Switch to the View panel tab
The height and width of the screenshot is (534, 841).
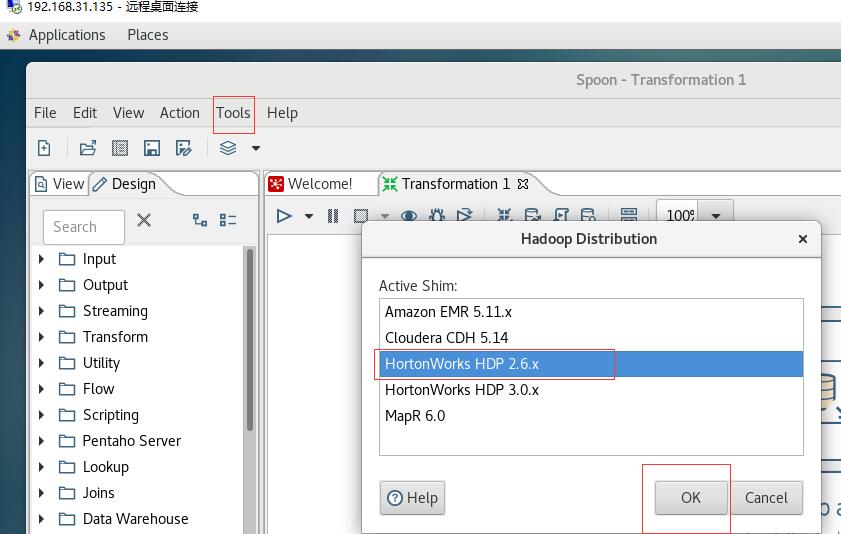60,184
